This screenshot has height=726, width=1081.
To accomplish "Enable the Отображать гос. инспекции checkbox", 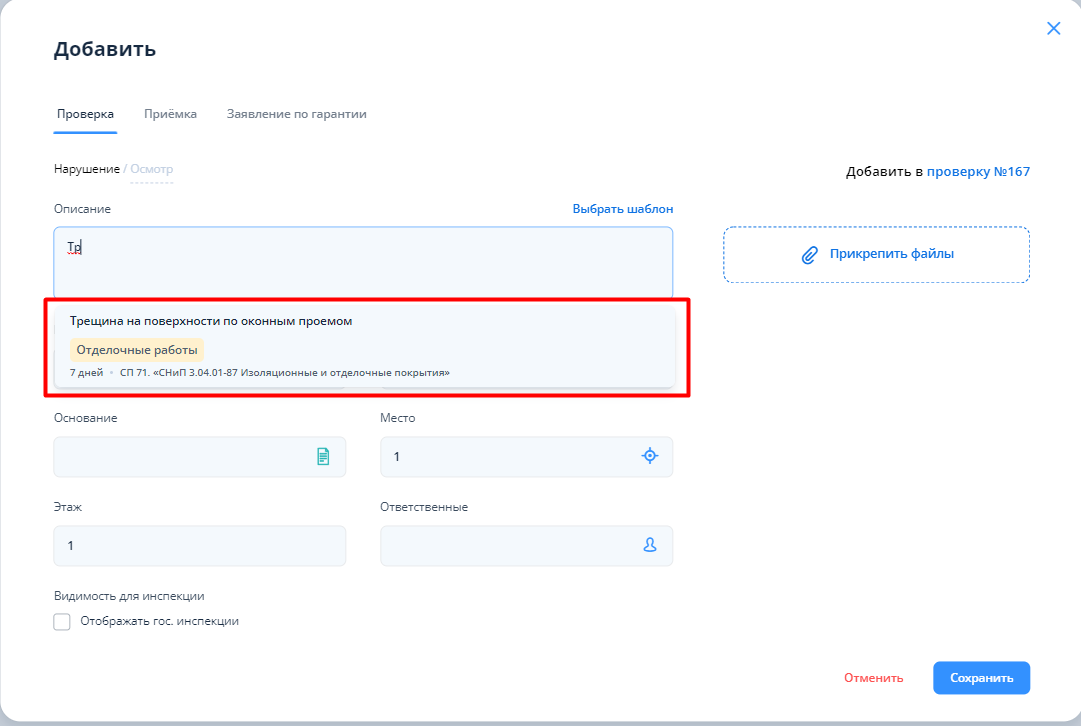I will point(62,622).
